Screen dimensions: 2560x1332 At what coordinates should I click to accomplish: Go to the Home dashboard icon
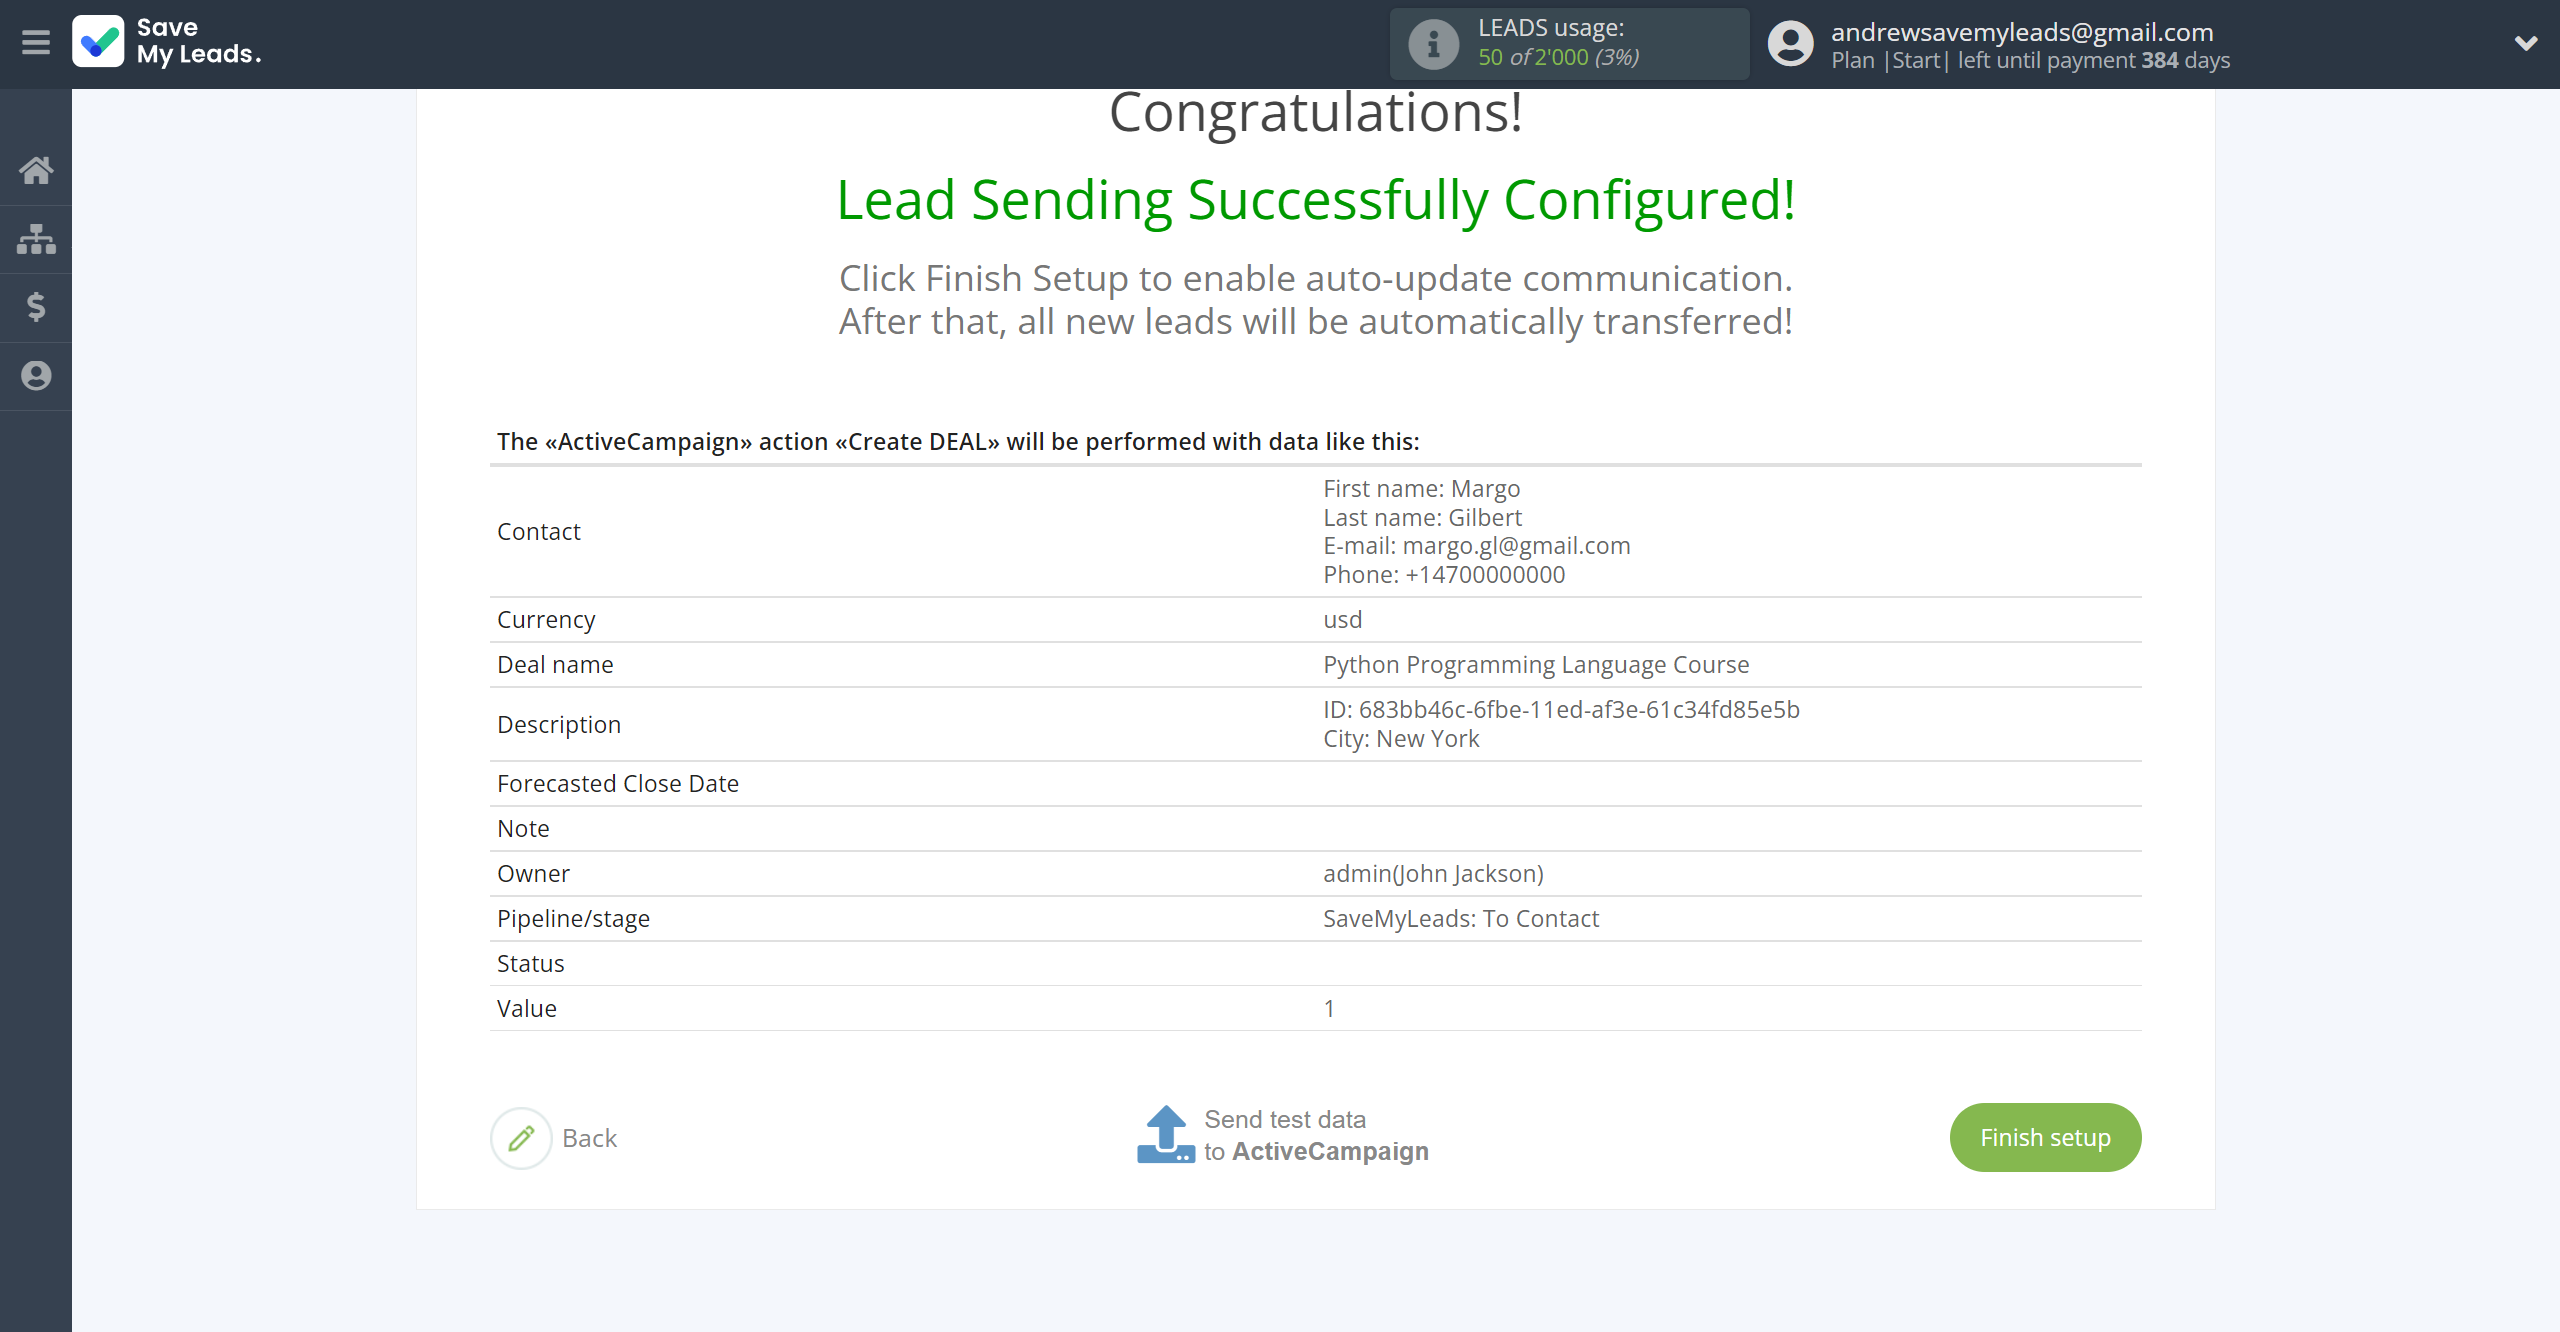click(36, 170)
